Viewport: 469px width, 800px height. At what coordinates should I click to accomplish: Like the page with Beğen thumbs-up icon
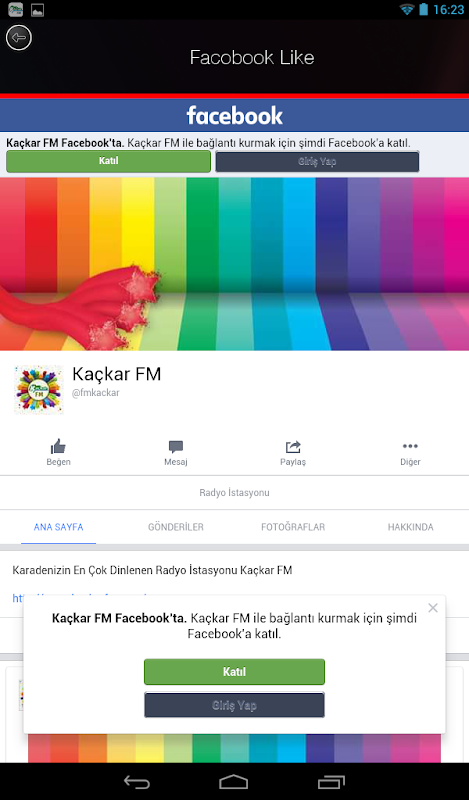58,447
